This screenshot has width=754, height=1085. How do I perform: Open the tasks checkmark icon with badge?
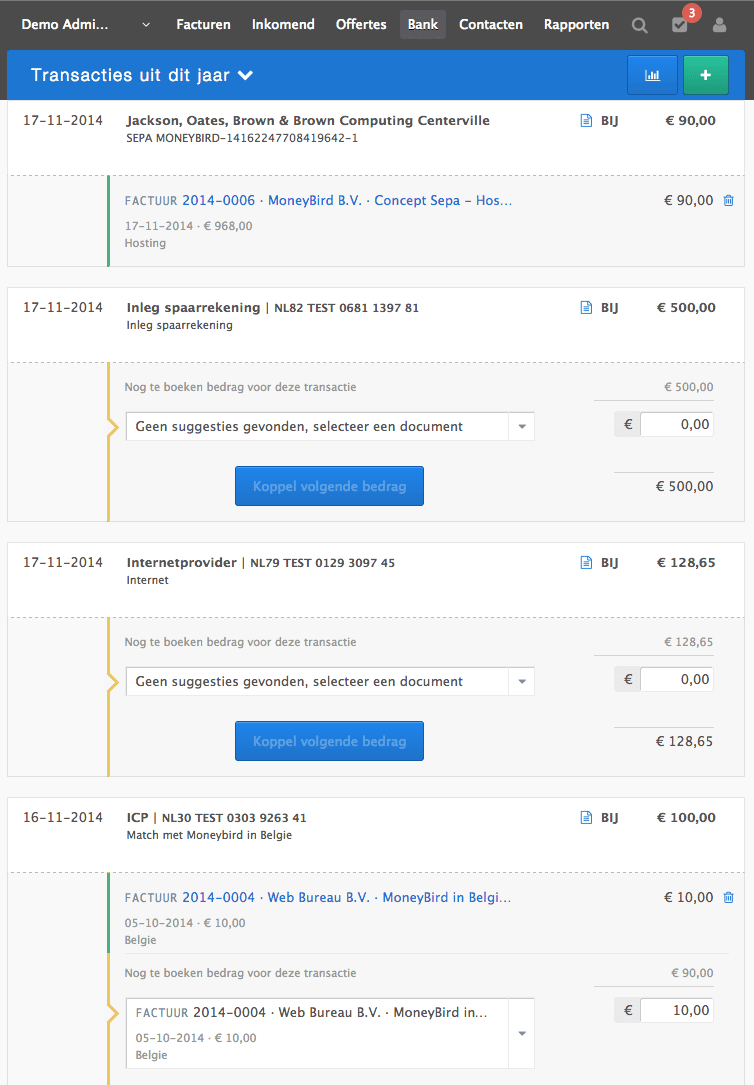[x=680, y=25]
